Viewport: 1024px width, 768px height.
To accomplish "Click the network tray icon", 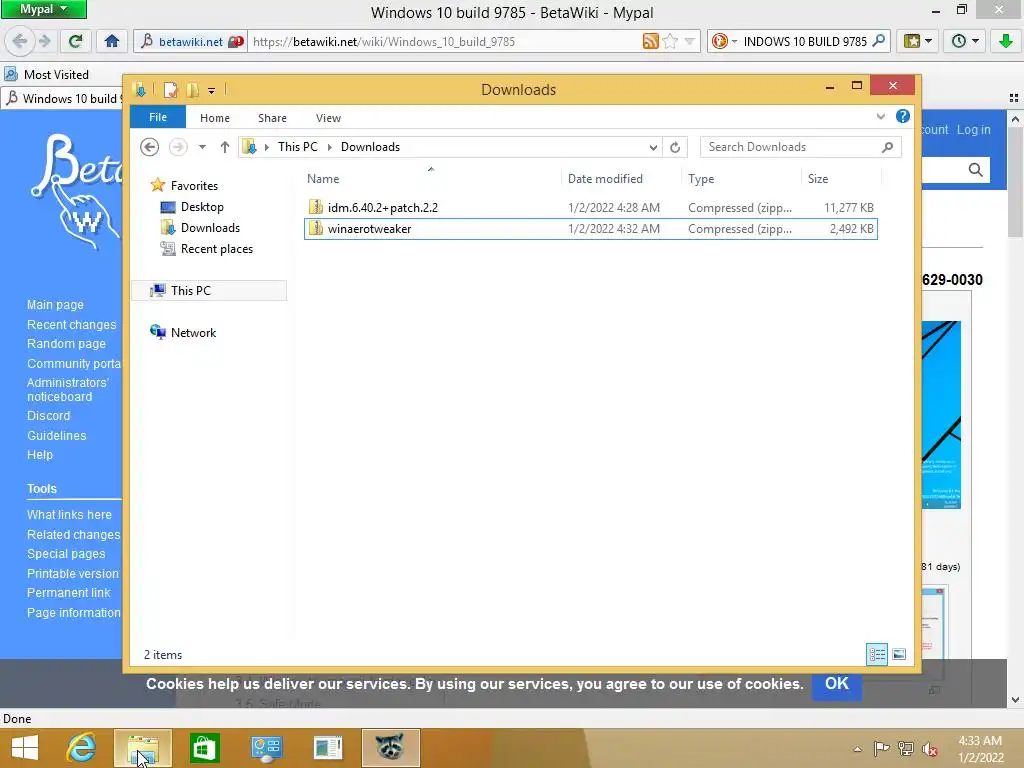I will (x=905, y=749).
